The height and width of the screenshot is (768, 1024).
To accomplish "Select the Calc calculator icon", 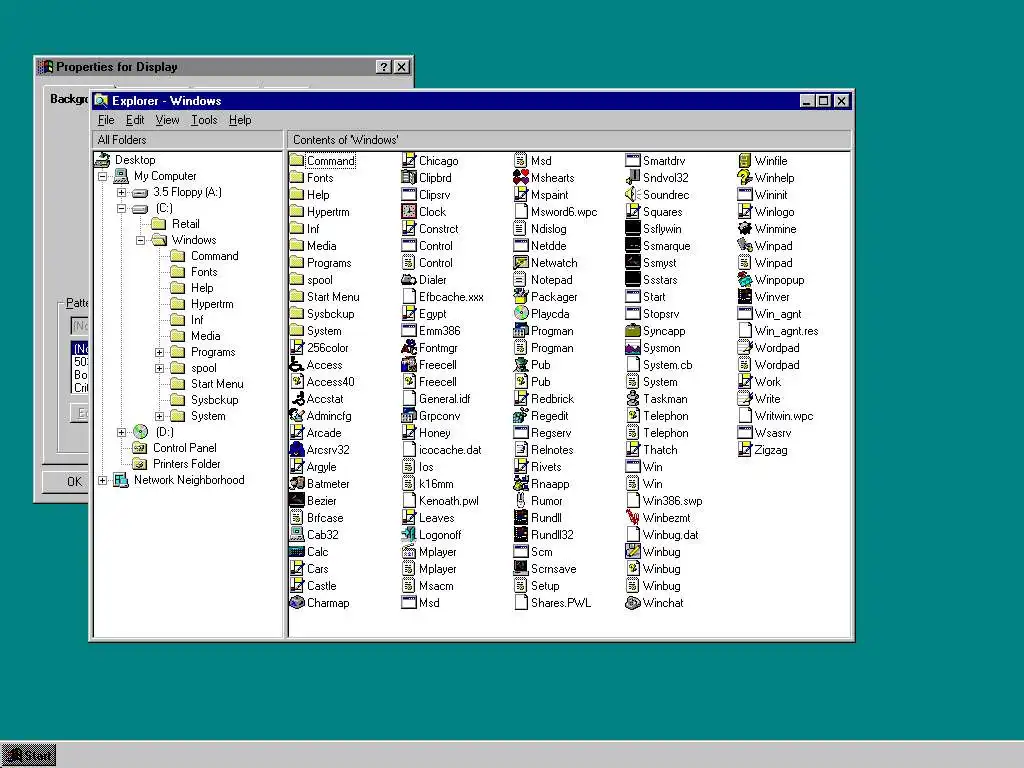I will click(296, 552).
